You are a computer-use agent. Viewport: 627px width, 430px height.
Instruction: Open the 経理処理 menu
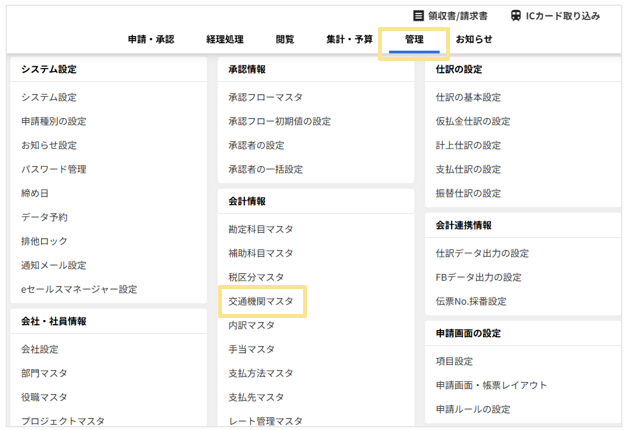point(225,39)
